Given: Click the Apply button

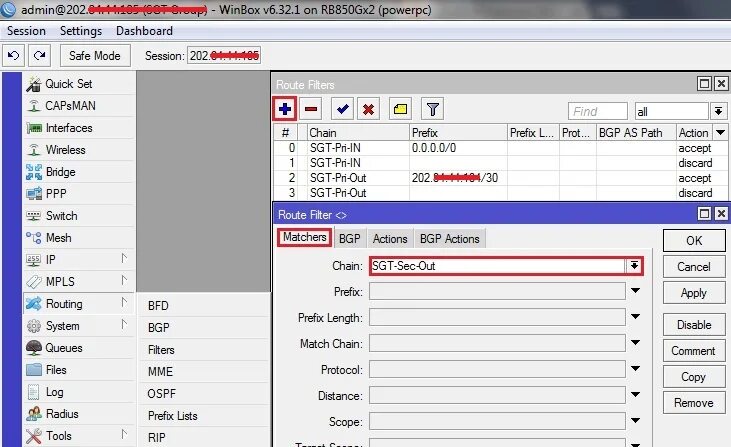Looking at the screenshot, I should 694,293.
